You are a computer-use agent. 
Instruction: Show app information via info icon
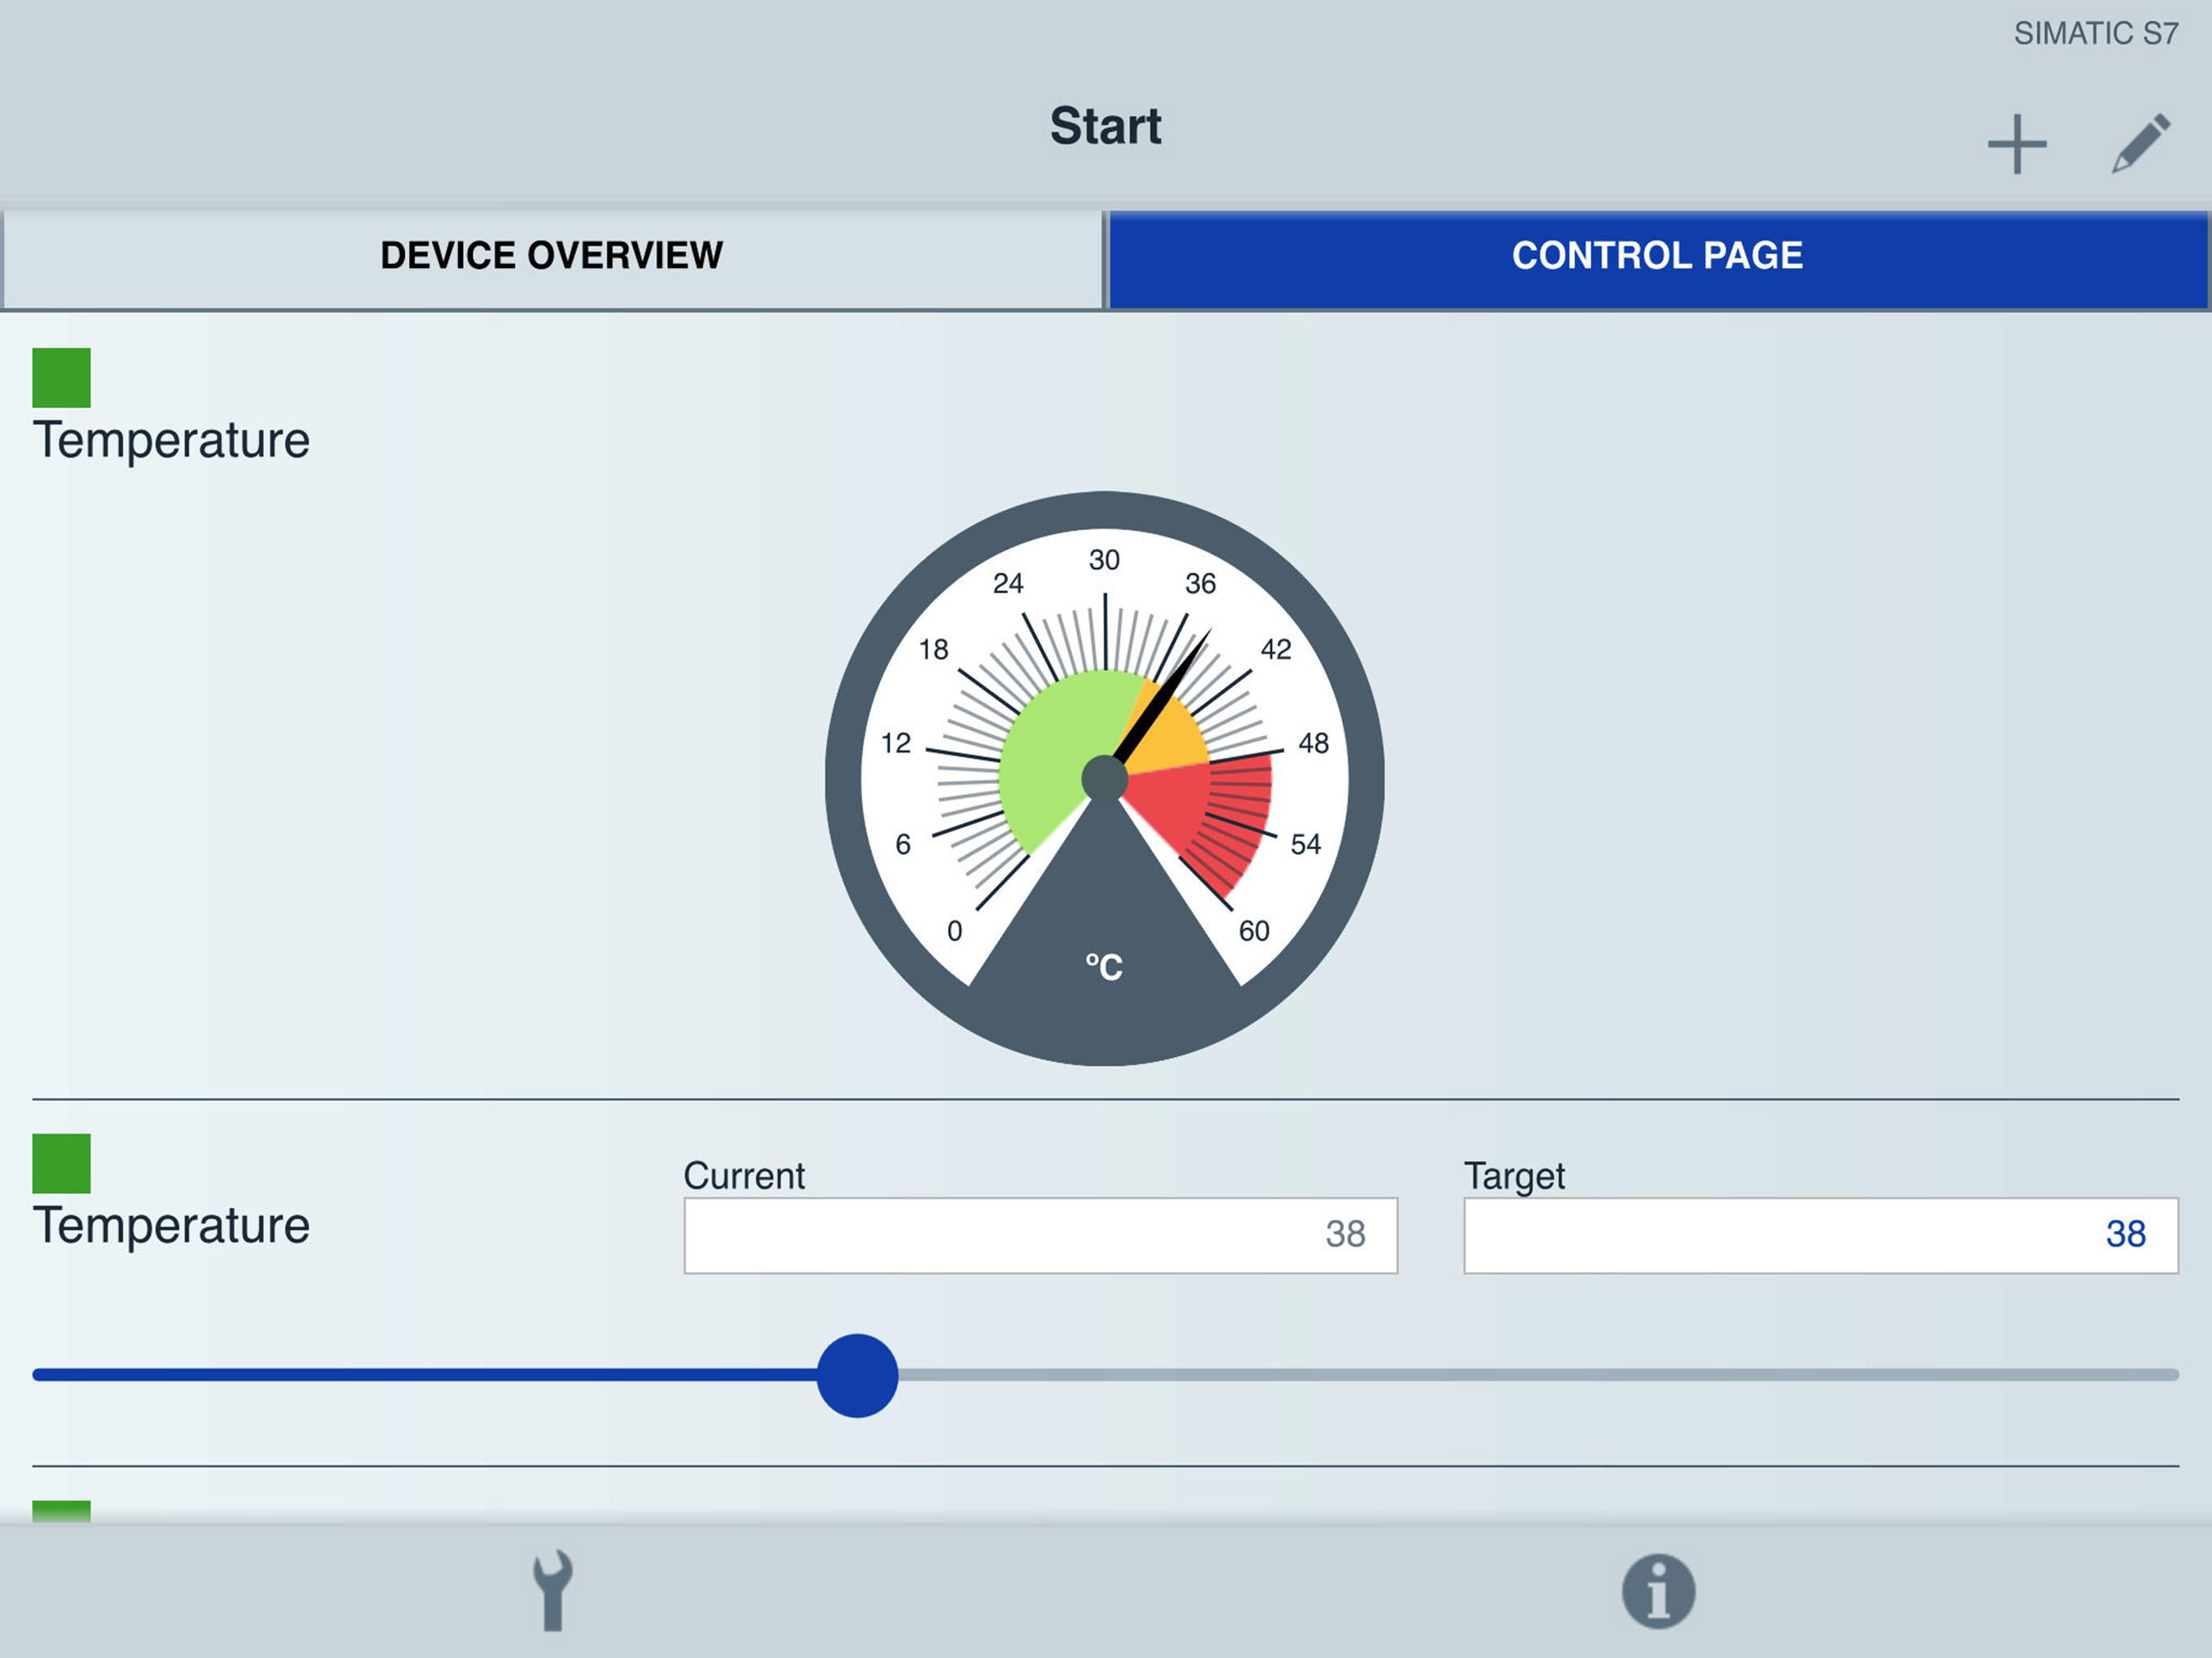pyautogui.click(x=1658, y=1591)
